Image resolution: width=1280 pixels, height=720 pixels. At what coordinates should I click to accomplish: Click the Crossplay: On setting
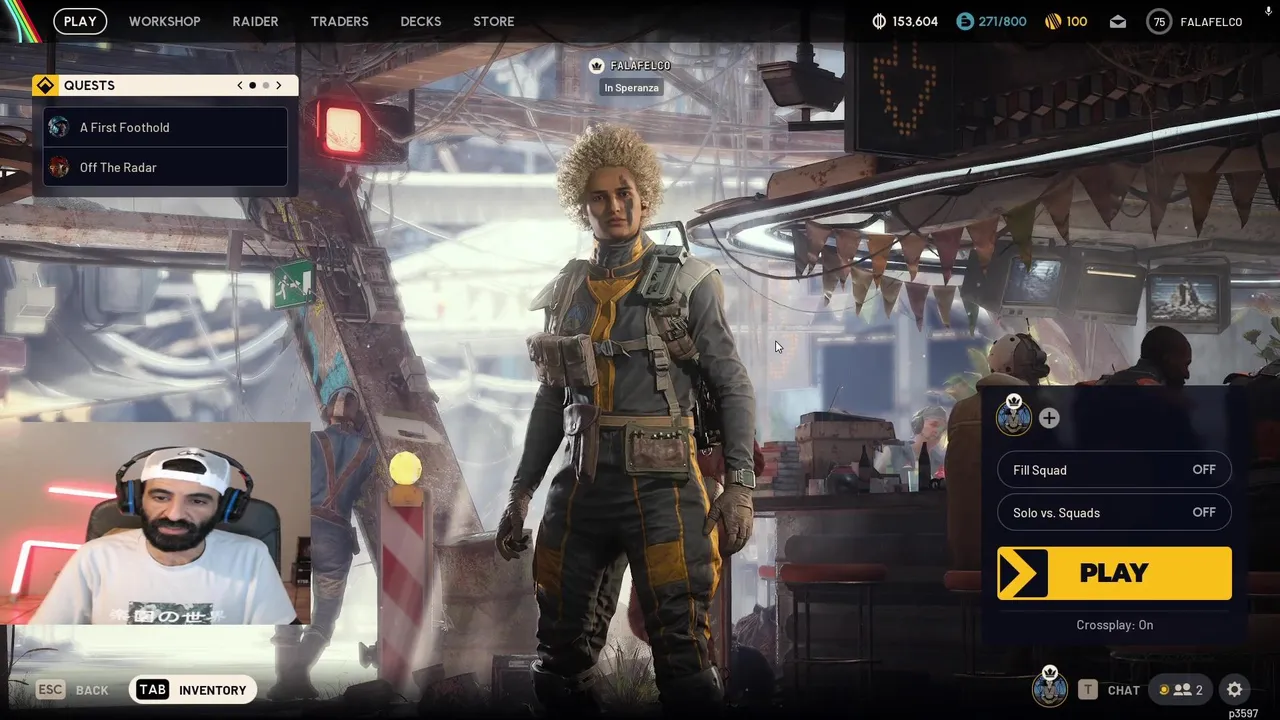(x=1114, y=625)
